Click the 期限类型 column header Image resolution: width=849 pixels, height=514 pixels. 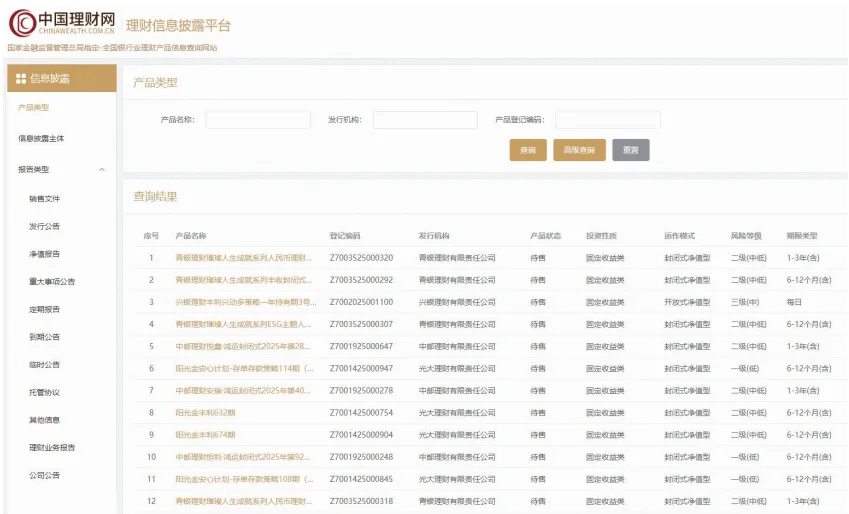(802, 236)
